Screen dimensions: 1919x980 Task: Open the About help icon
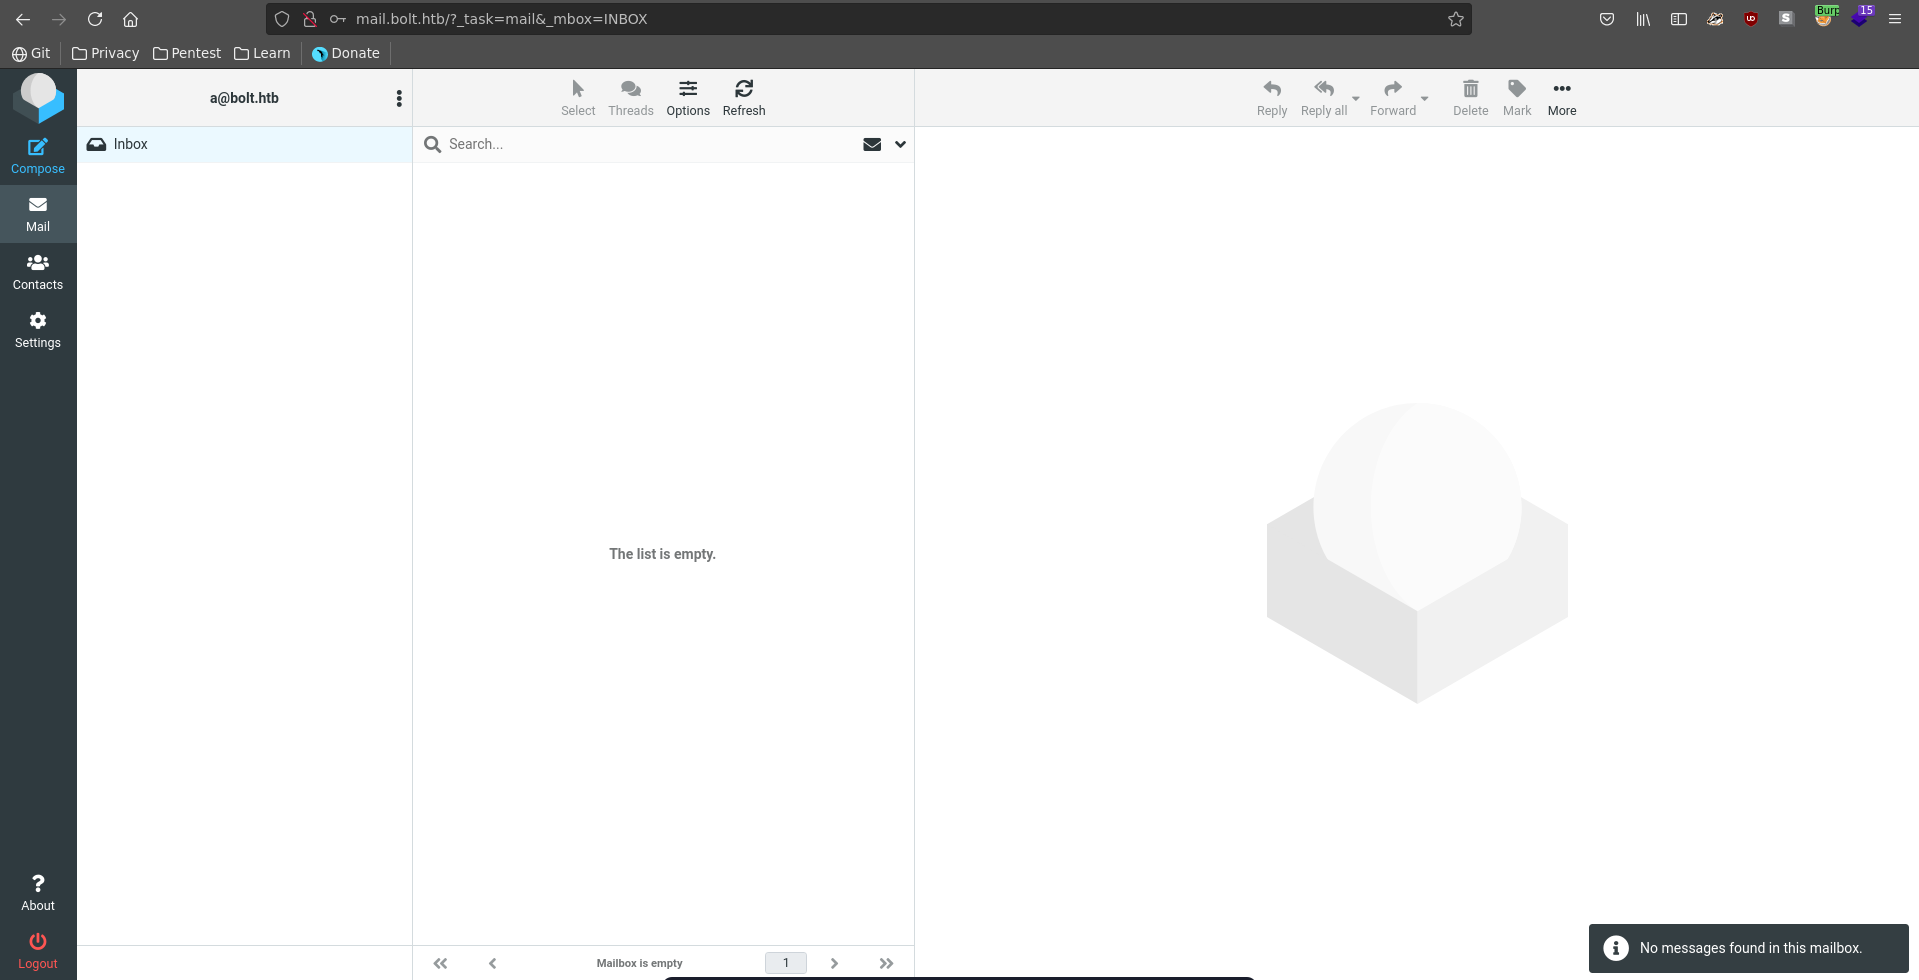click(38, 884)
